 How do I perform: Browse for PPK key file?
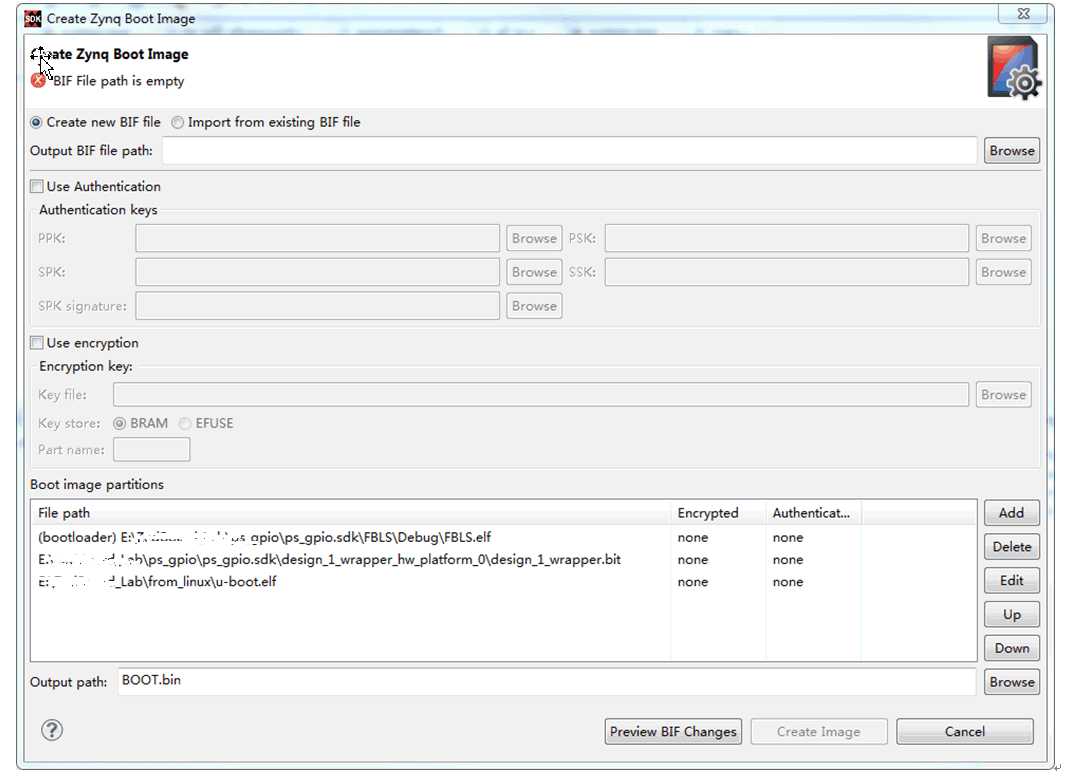point(534,238)
